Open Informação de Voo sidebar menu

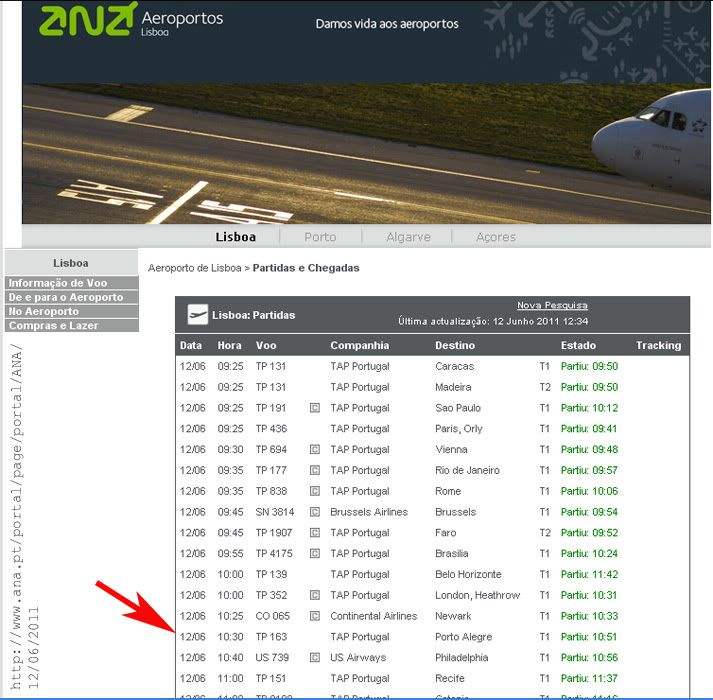coord(71,283)
